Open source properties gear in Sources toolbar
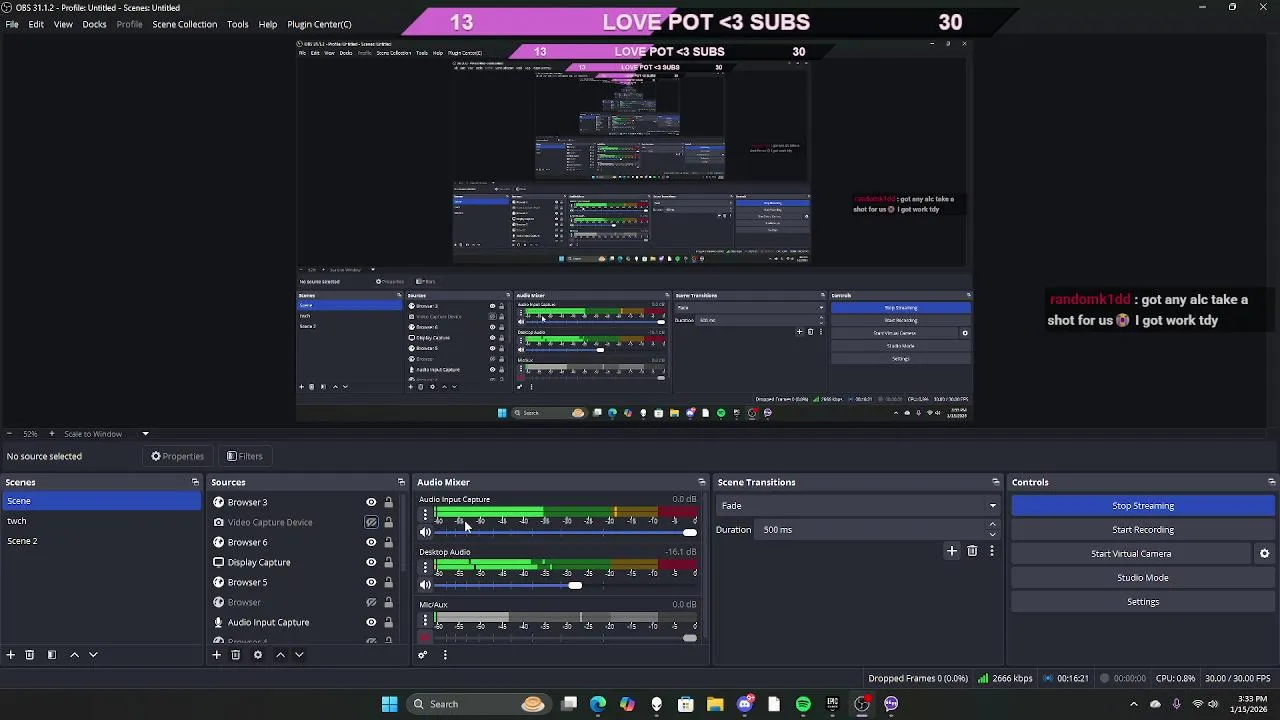 tap(258, 655)
